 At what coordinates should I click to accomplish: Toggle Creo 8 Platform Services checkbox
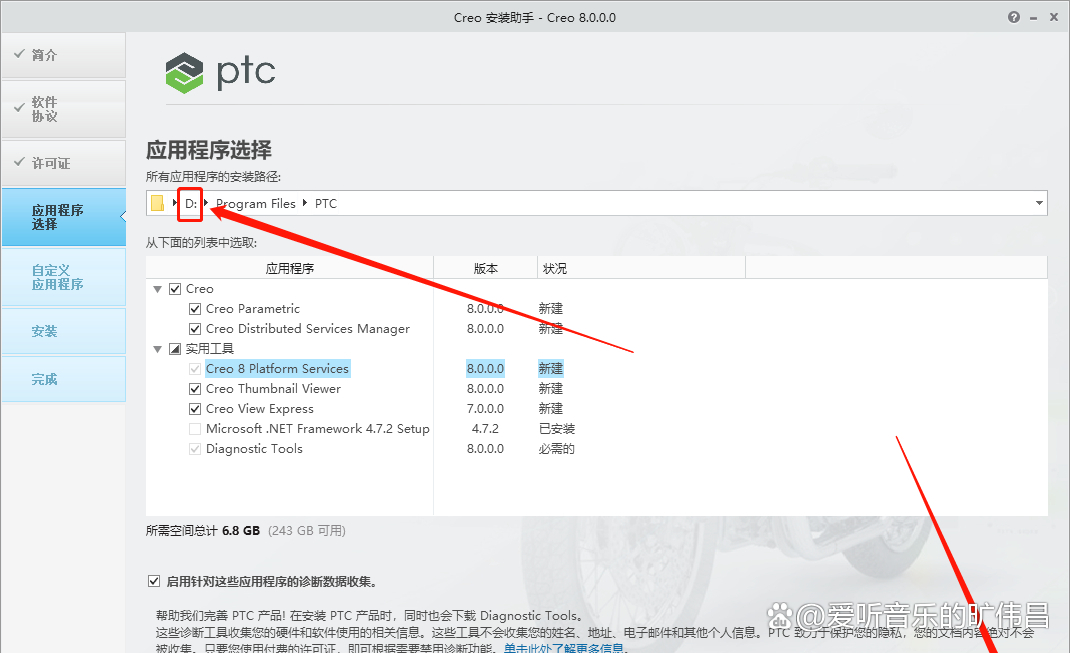[195, 369]
